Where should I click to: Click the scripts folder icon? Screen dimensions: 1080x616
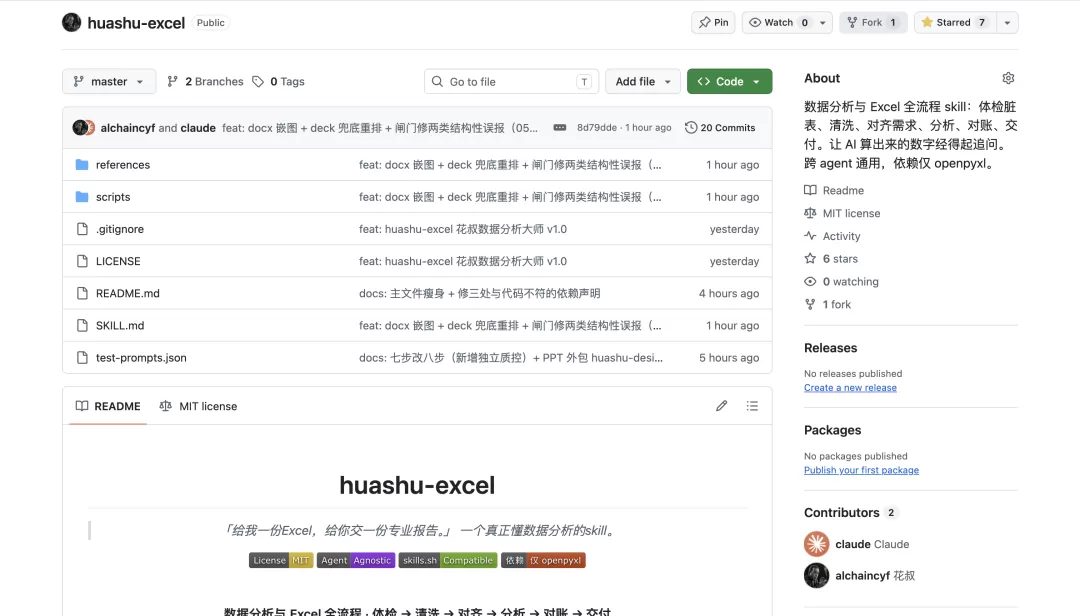(82, 197)
